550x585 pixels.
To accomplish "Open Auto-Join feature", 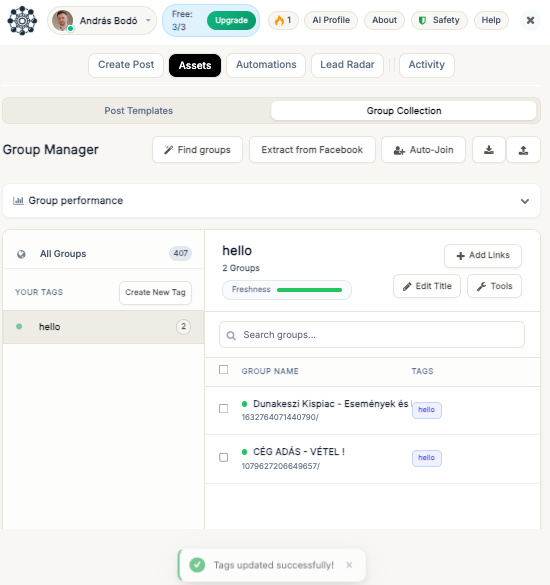I will [424, 150].
